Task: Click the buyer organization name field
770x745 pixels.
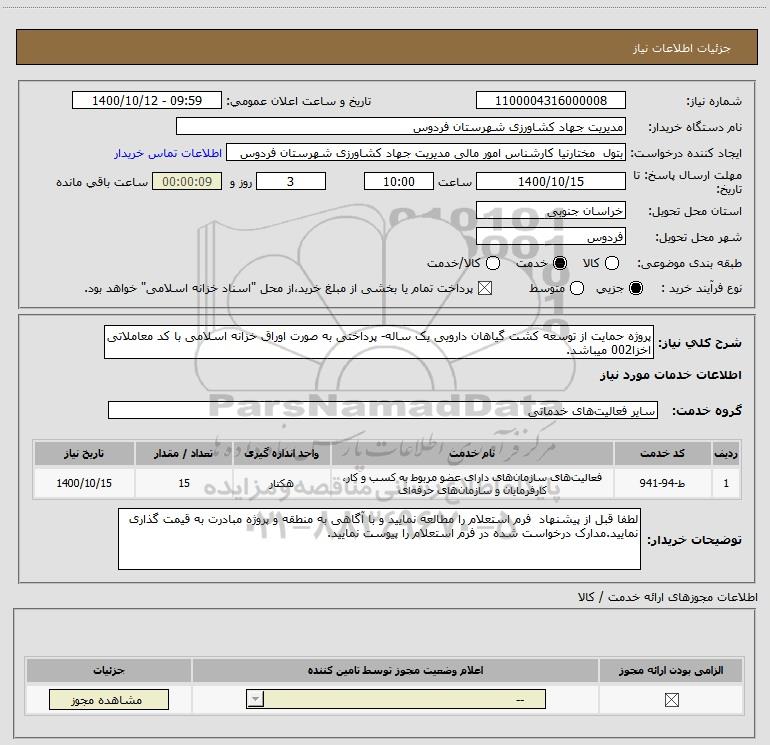Action: coord(401,126)
